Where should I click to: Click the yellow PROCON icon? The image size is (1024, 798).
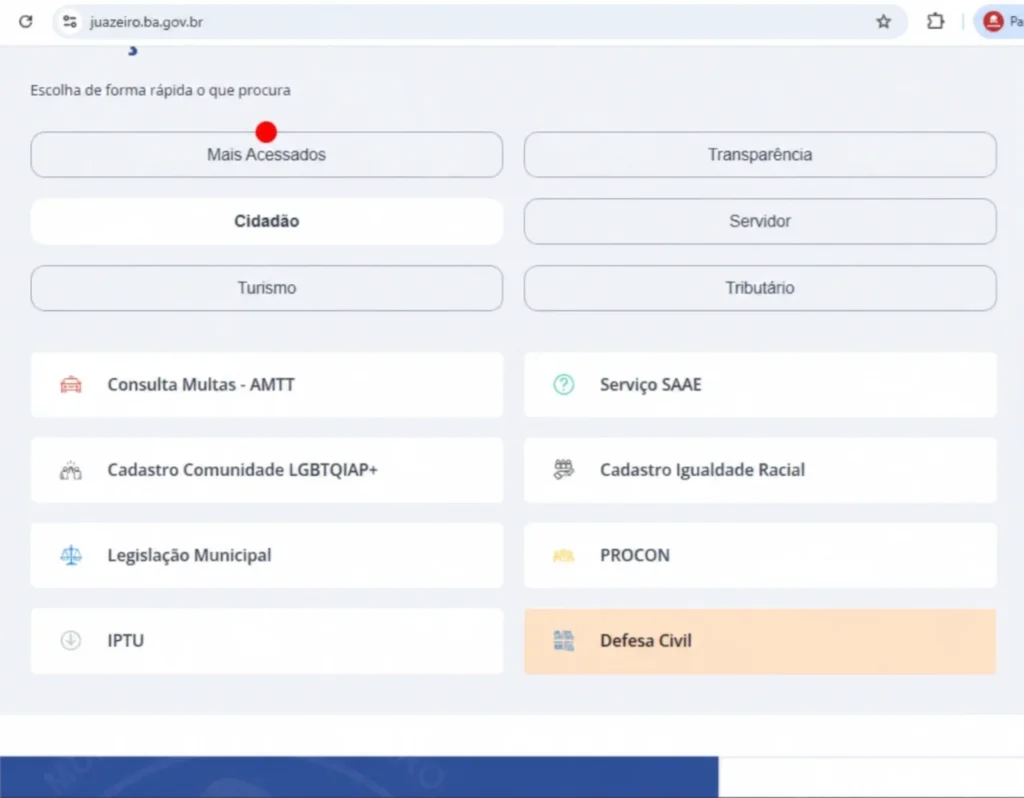click(564, 555)
